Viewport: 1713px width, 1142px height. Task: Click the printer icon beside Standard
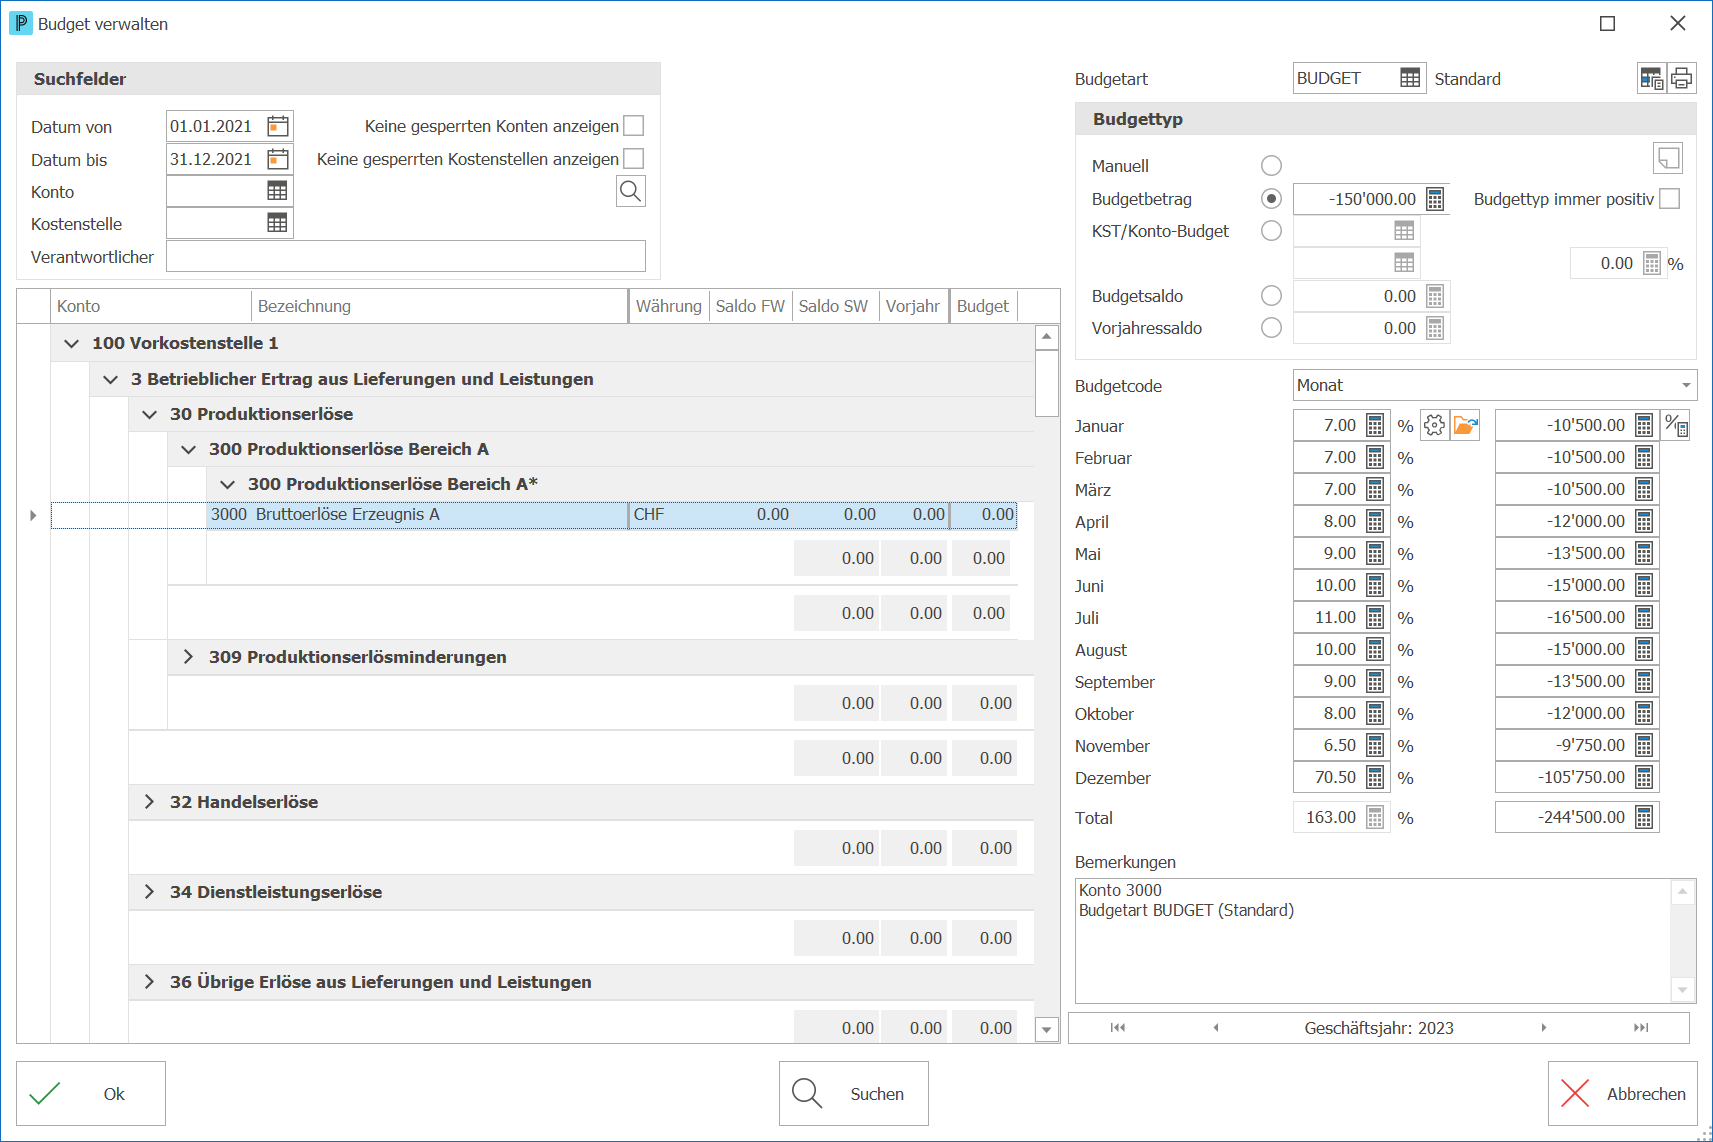[x=1681, y=78]
